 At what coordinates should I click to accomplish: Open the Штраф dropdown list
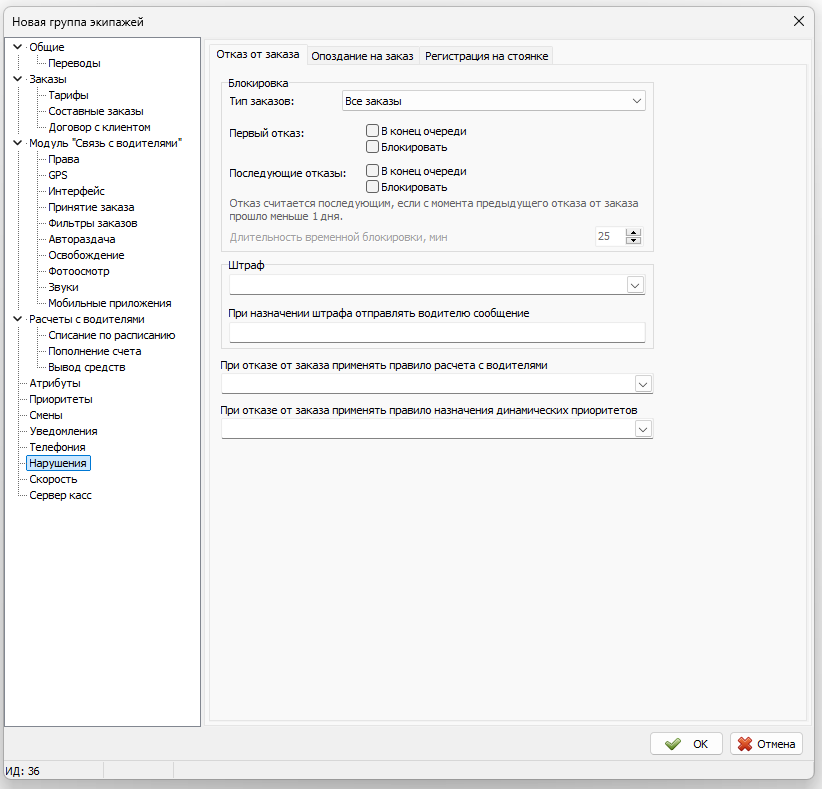pos(635,285)
